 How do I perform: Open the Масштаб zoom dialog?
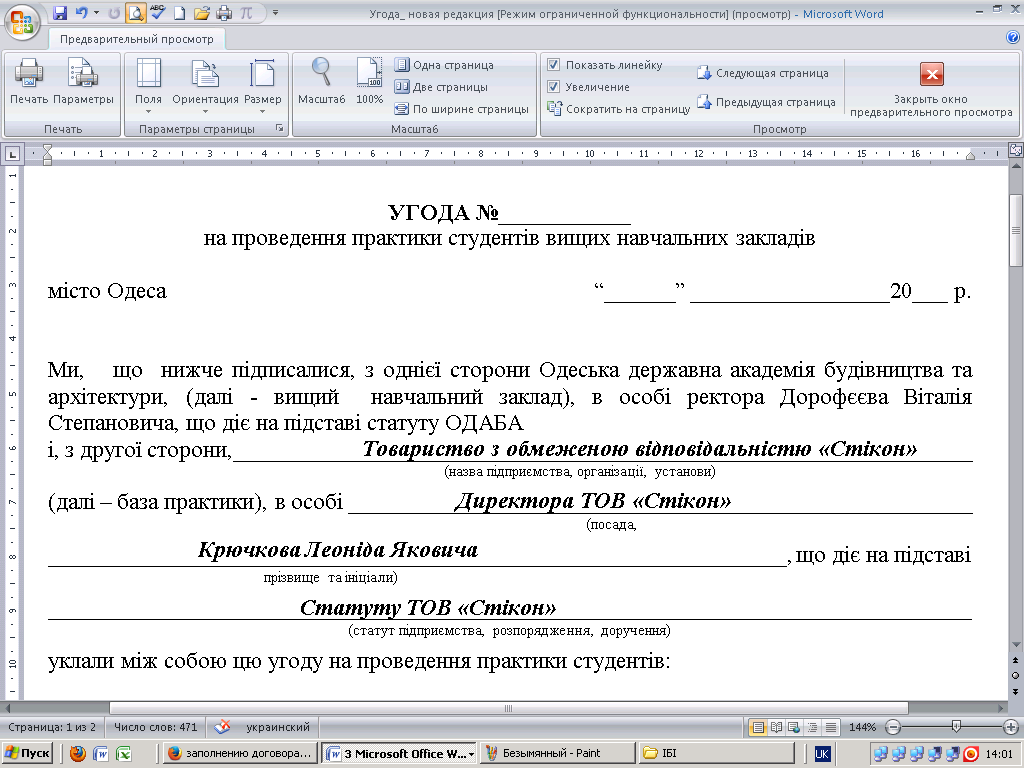(x=321, y=82)
